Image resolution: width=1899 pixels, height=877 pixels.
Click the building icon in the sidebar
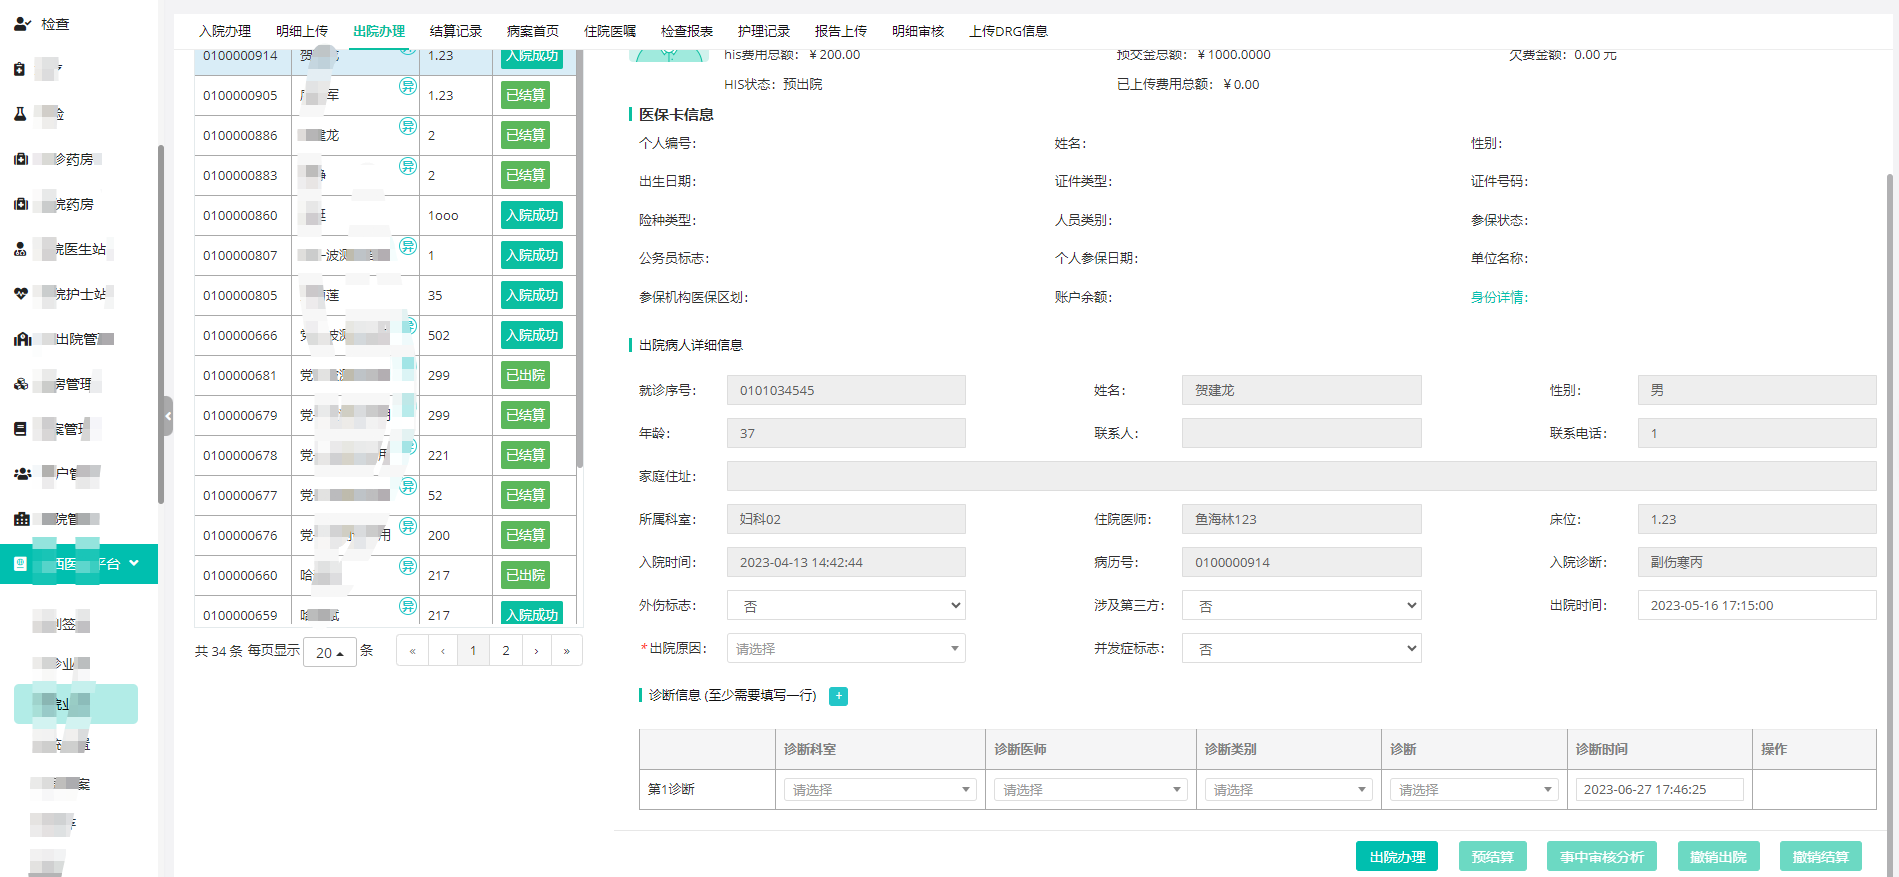click(x=21, y=519)
